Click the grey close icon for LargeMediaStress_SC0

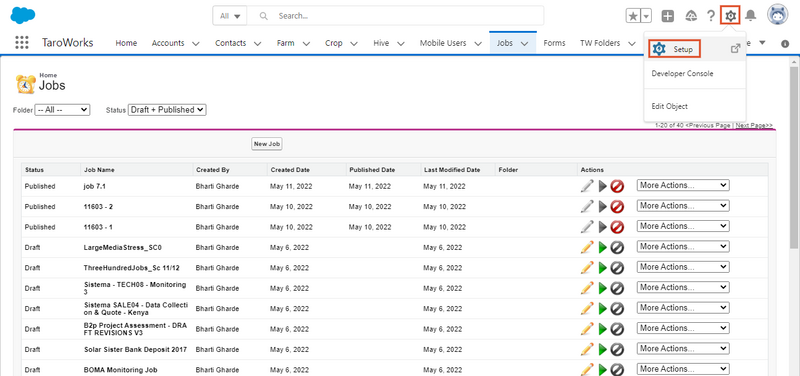click(617, 247)
